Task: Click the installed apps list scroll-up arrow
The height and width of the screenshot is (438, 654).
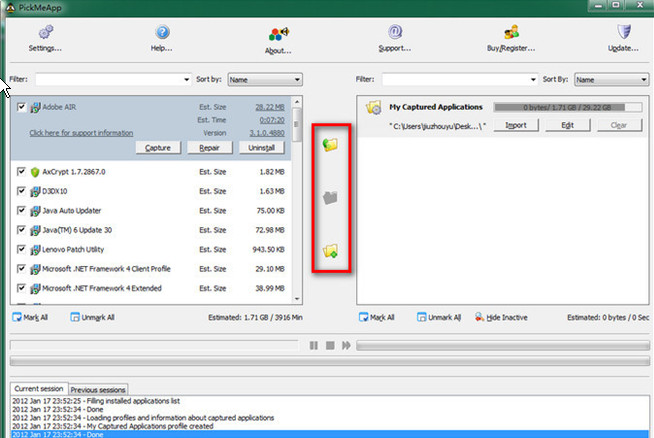Action: pyautogui.click(x=297, y=102)
